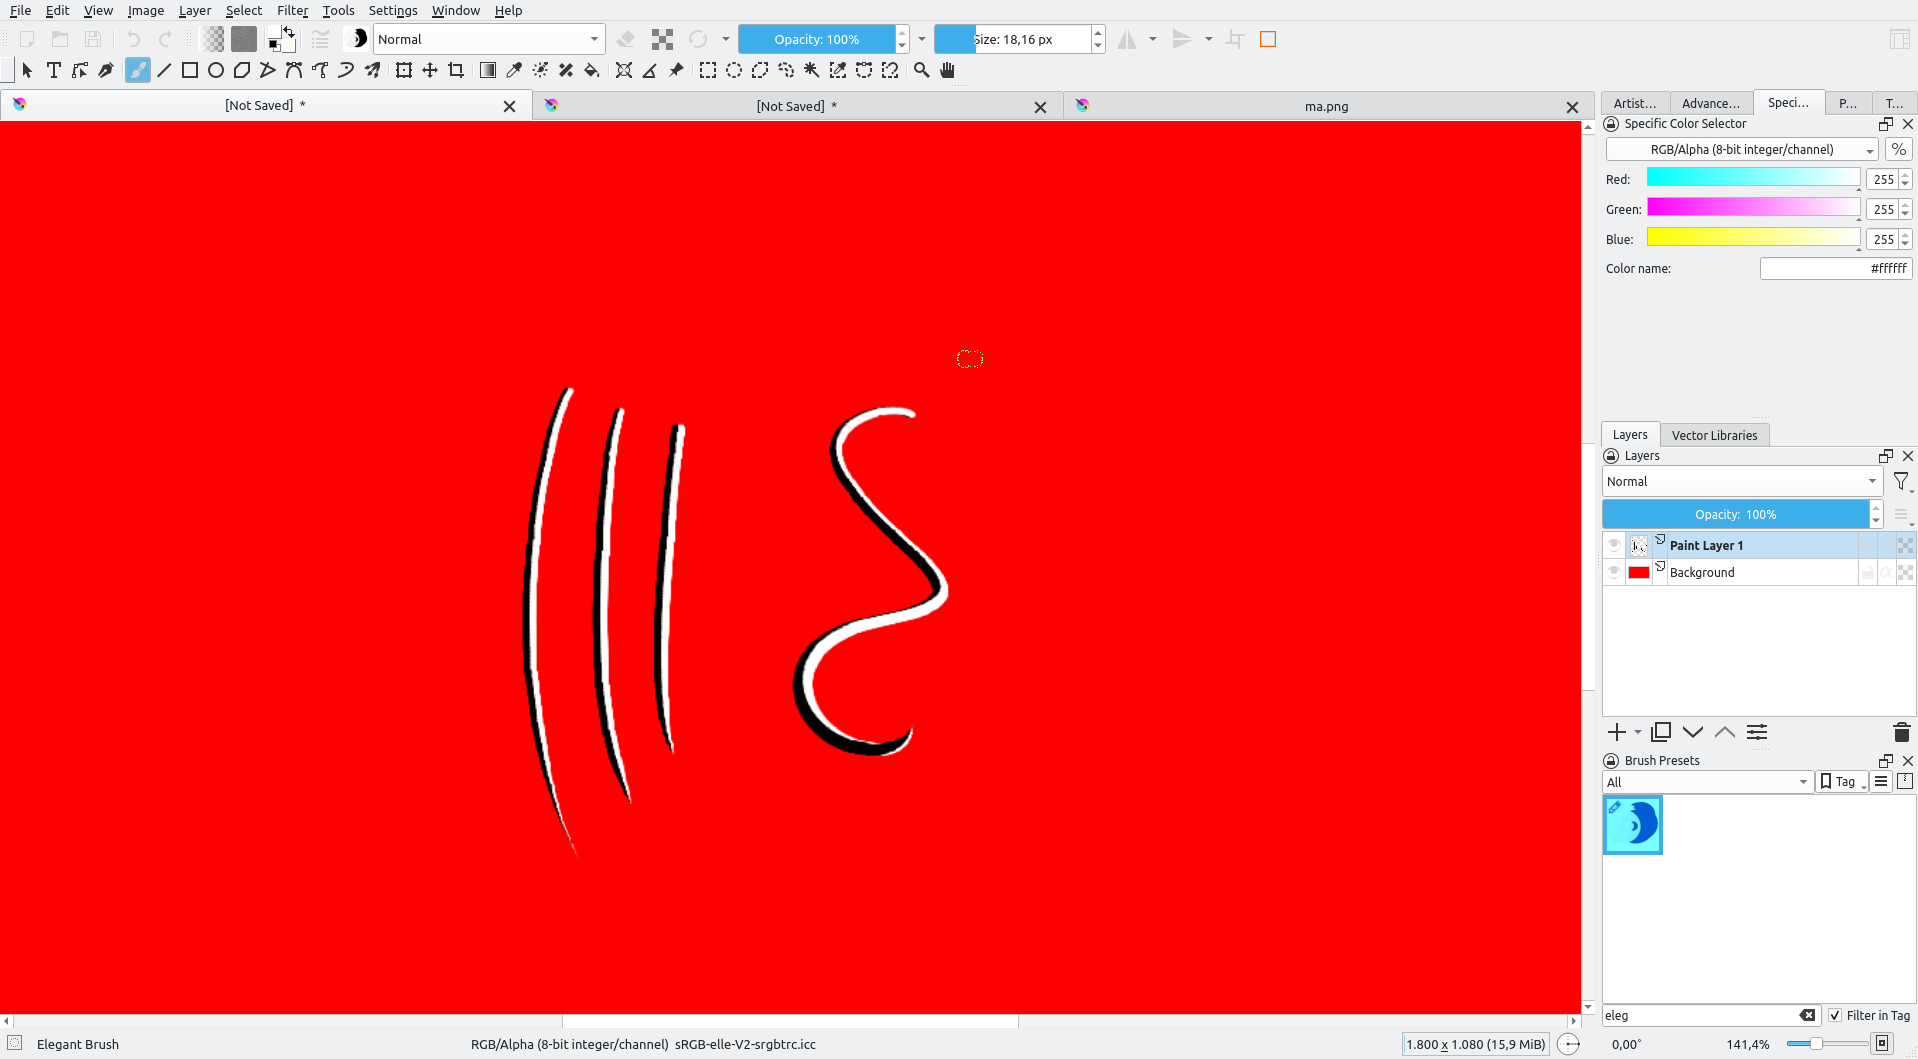Open the brush blending mode dropdown

tap(488, 39)
